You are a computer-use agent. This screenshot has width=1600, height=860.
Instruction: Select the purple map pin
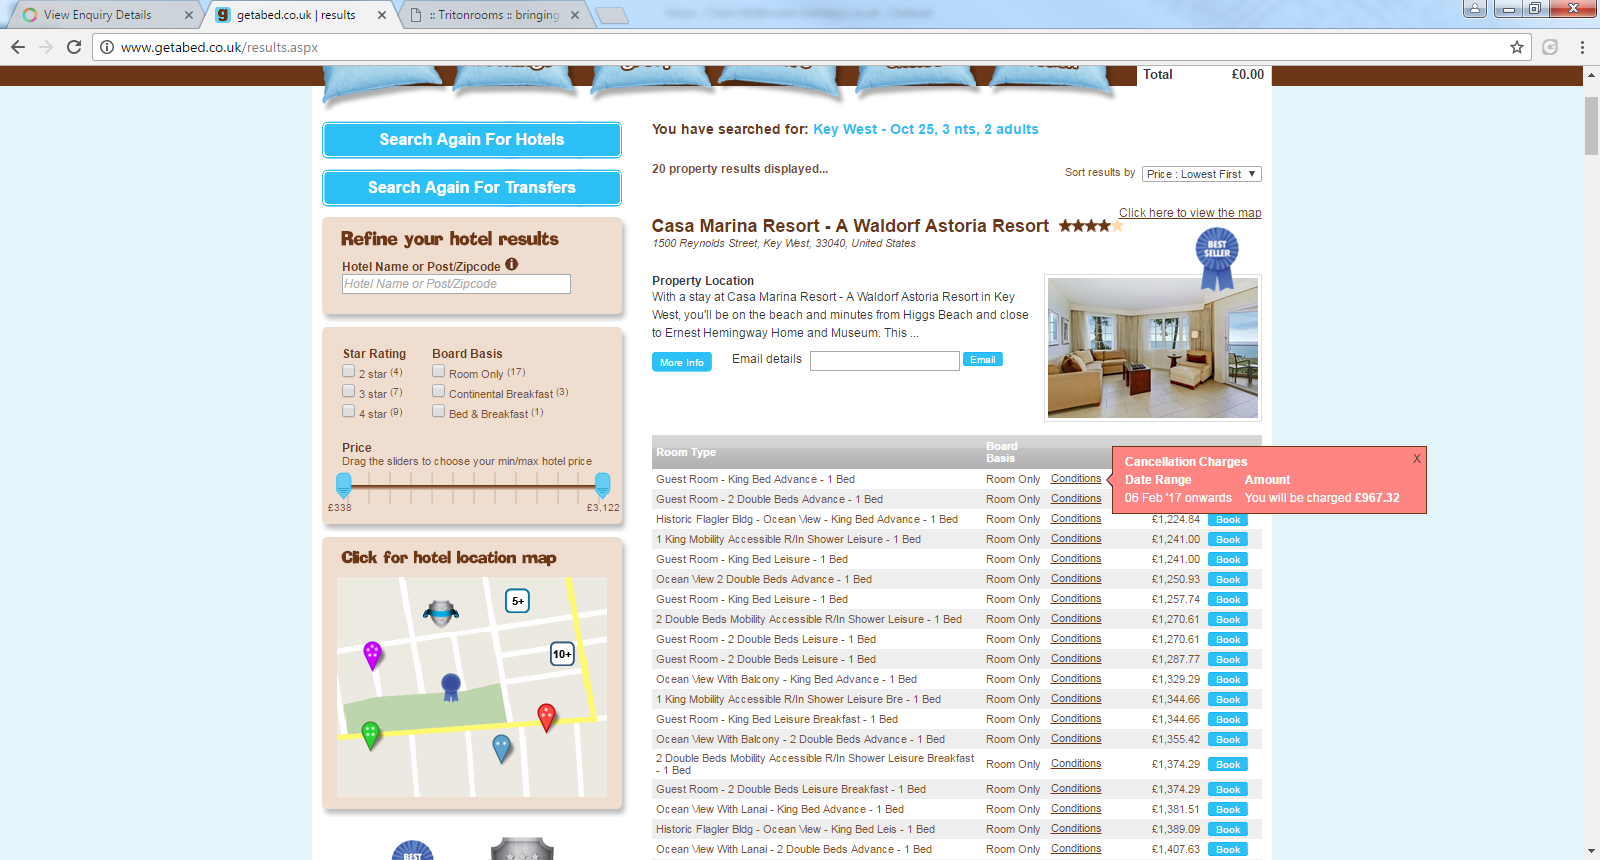(372, 655)
